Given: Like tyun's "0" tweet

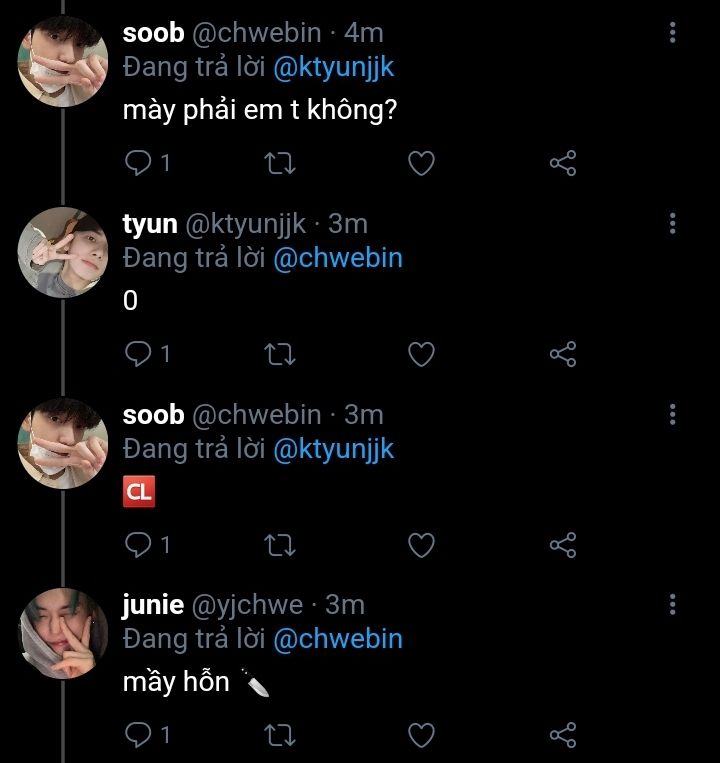Looking at the screenshot, I should point(422,353).
